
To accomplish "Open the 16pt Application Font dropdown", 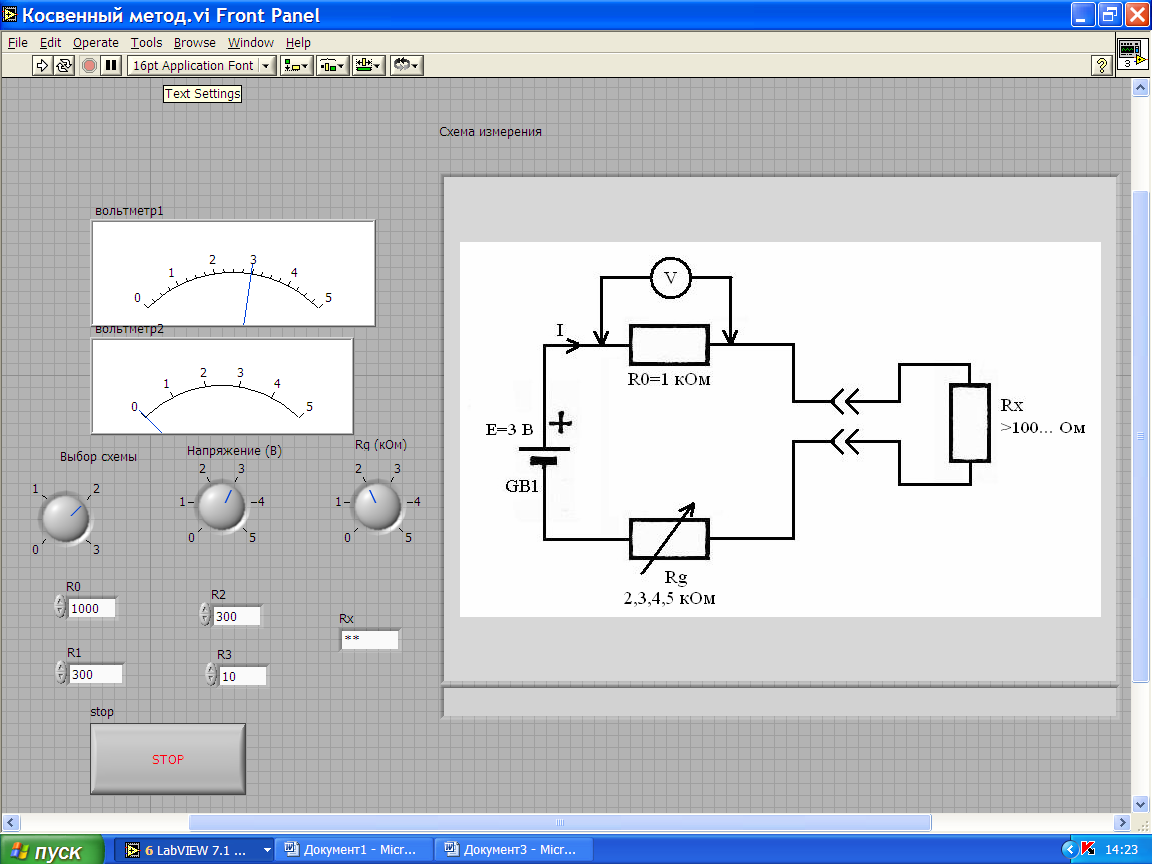I will pos(202,65).
